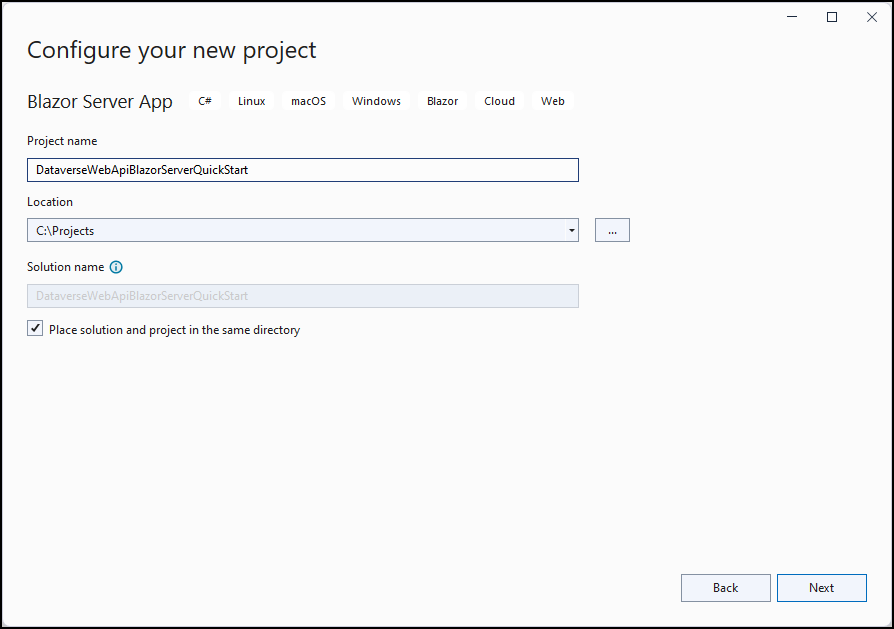The height and width of the screenshot is (629, 894).
Task: Select the Cloud project tag
Action: coord(499,100)
